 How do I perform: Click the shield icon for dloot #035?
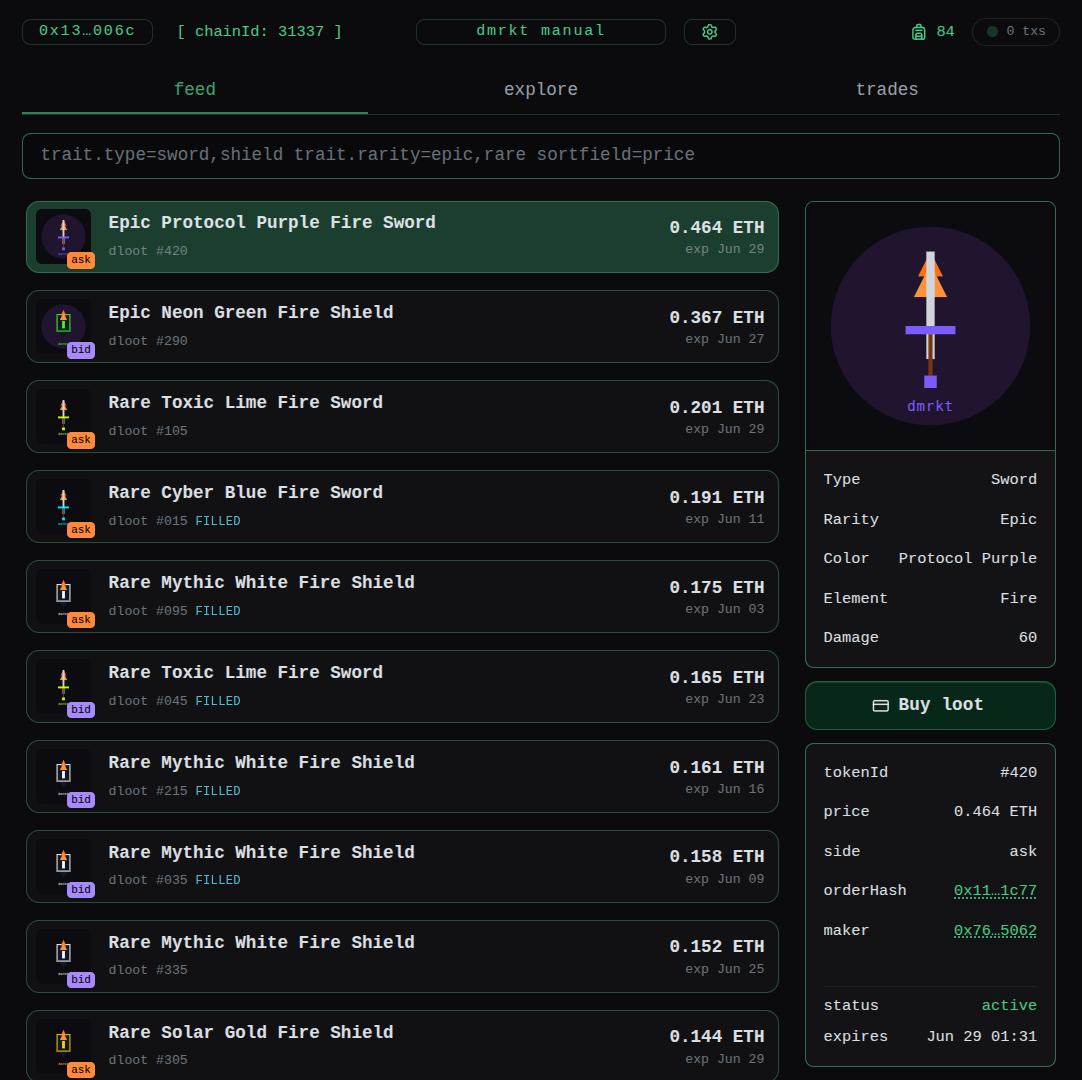[x=63, y=866]
